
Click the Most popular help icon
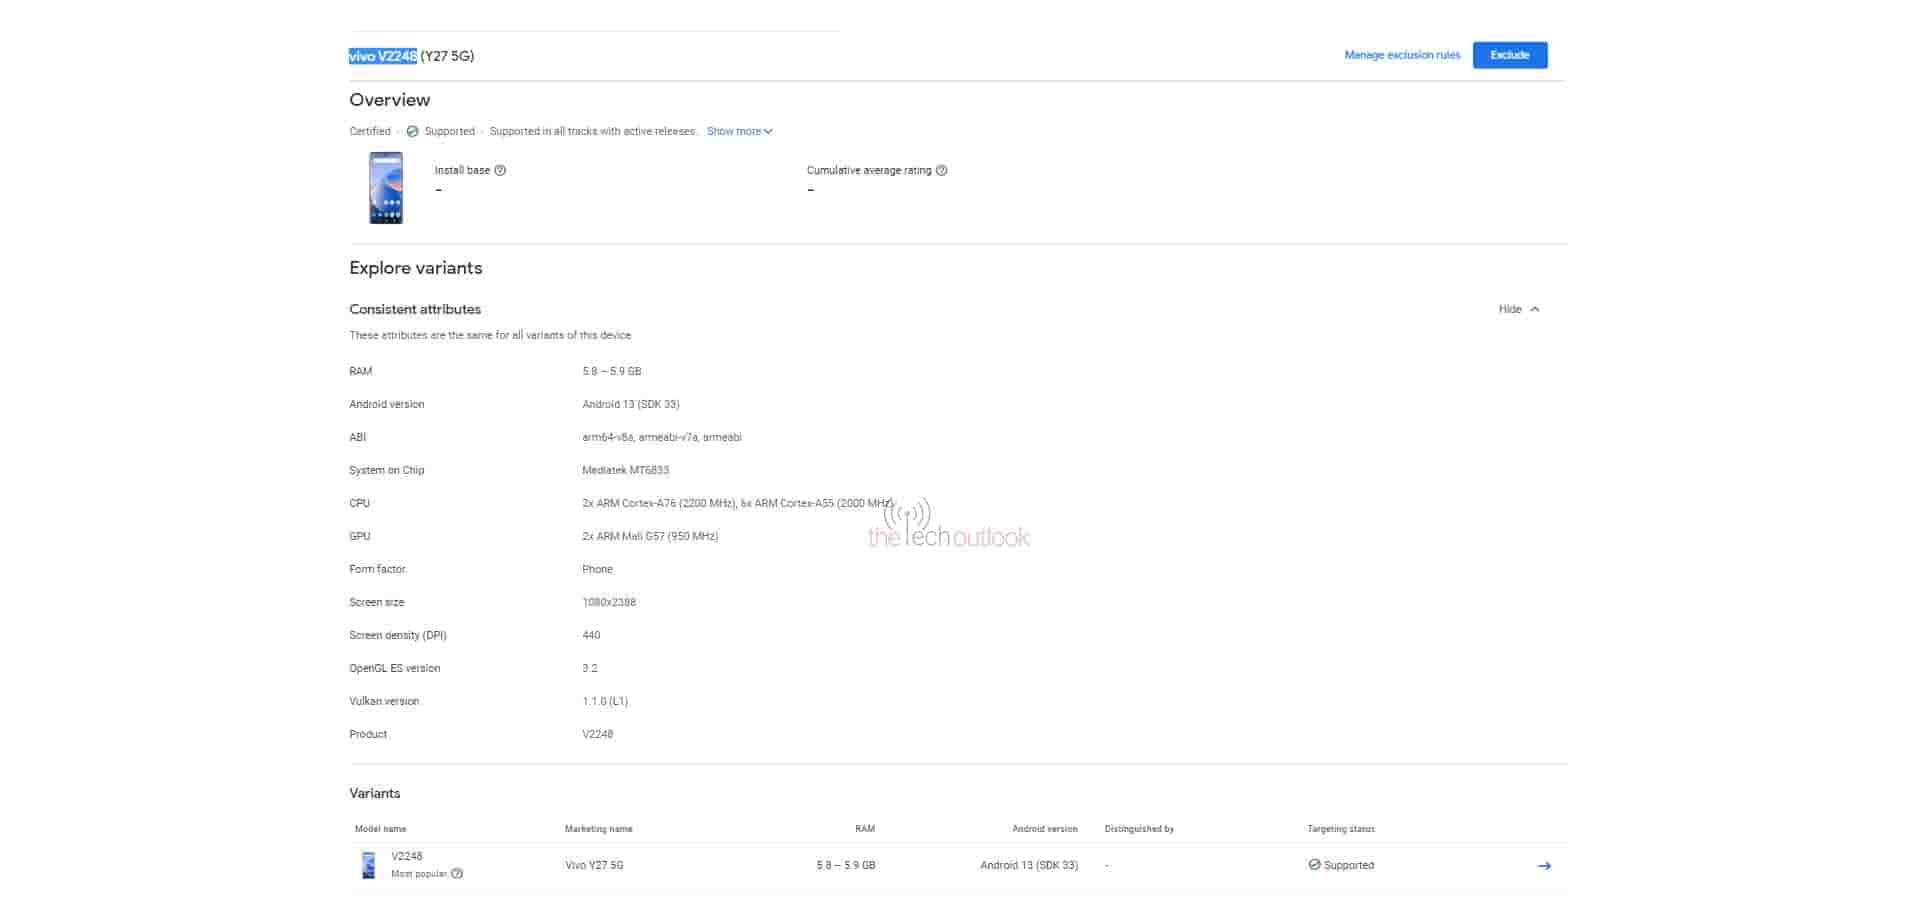(457, 874)
